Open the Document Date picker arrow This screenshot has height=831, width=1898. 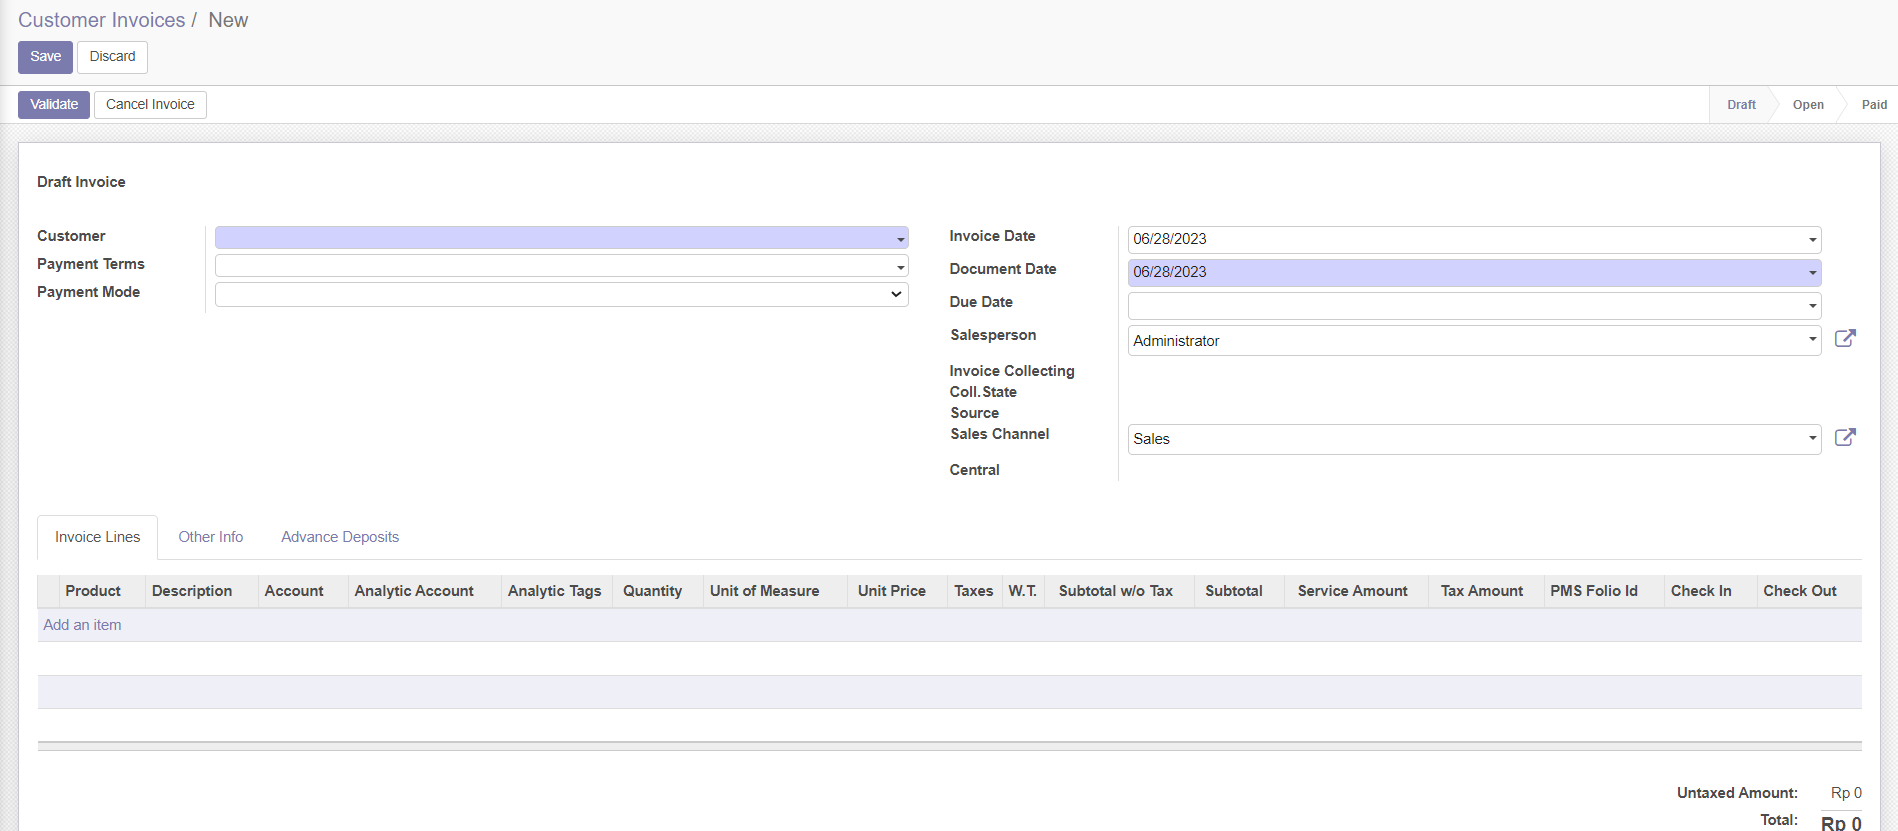pos(1812,273)
